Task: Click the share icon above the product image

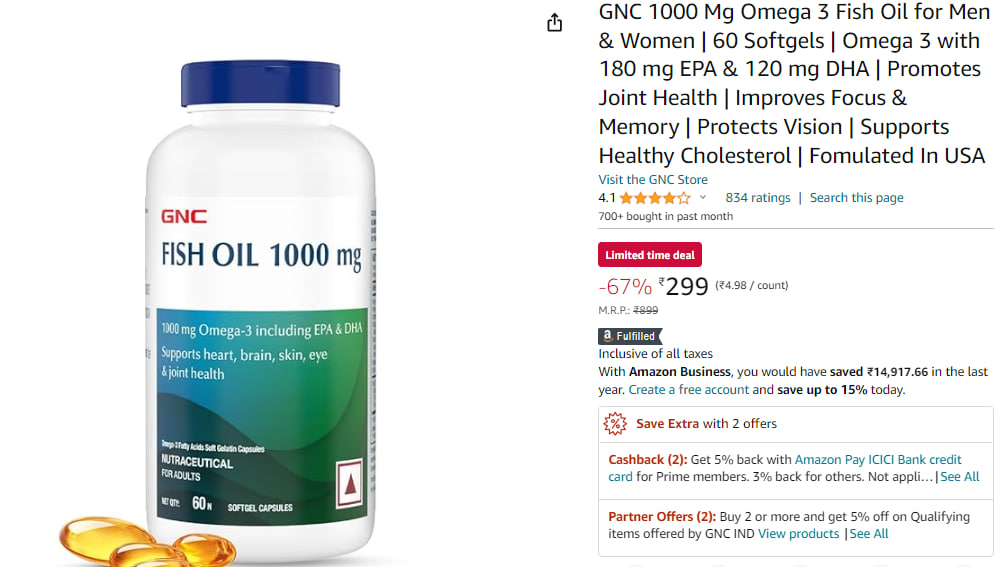Action: (554, 22)
